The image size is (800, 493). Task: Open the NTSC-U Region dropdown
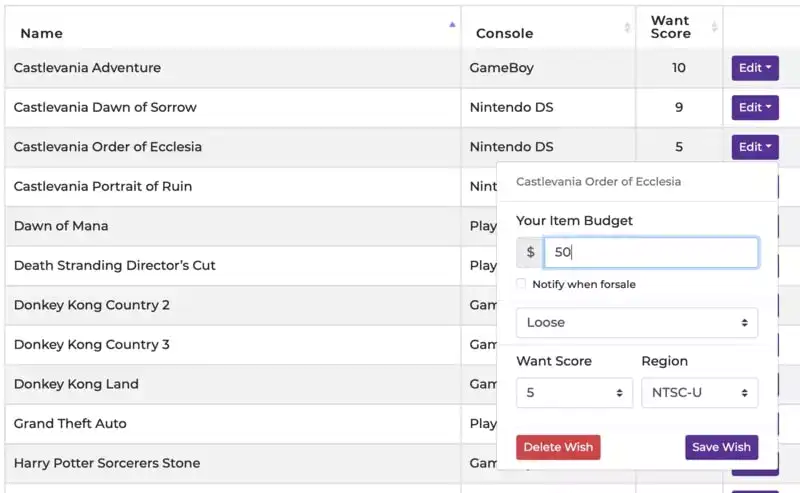[699, 392]
